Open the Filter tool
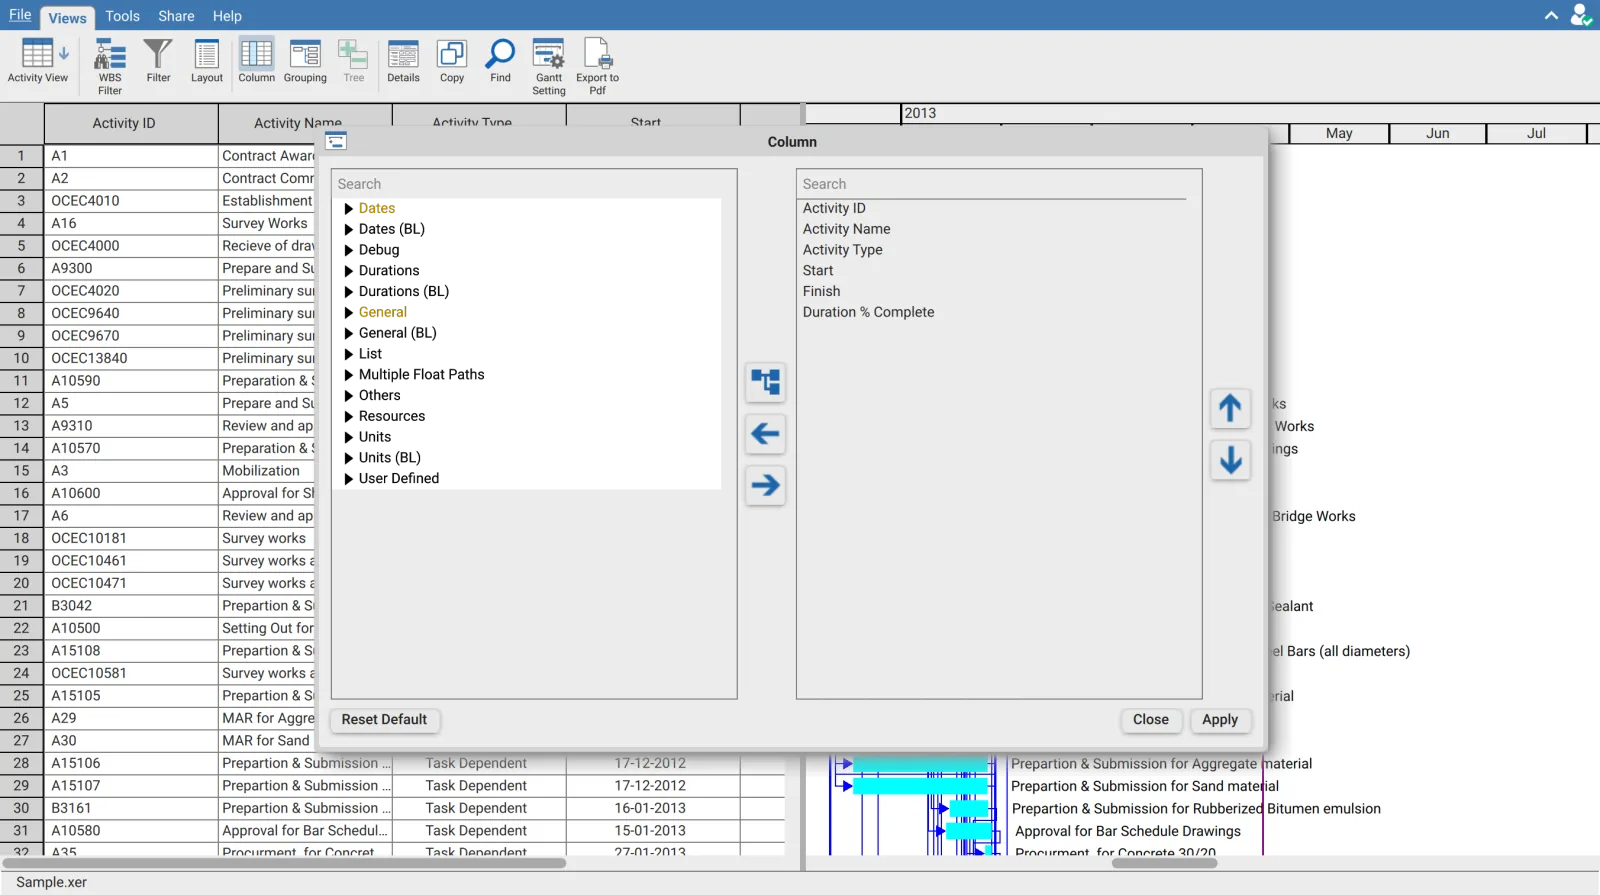1600x895 pixels. tap(158, 62)
